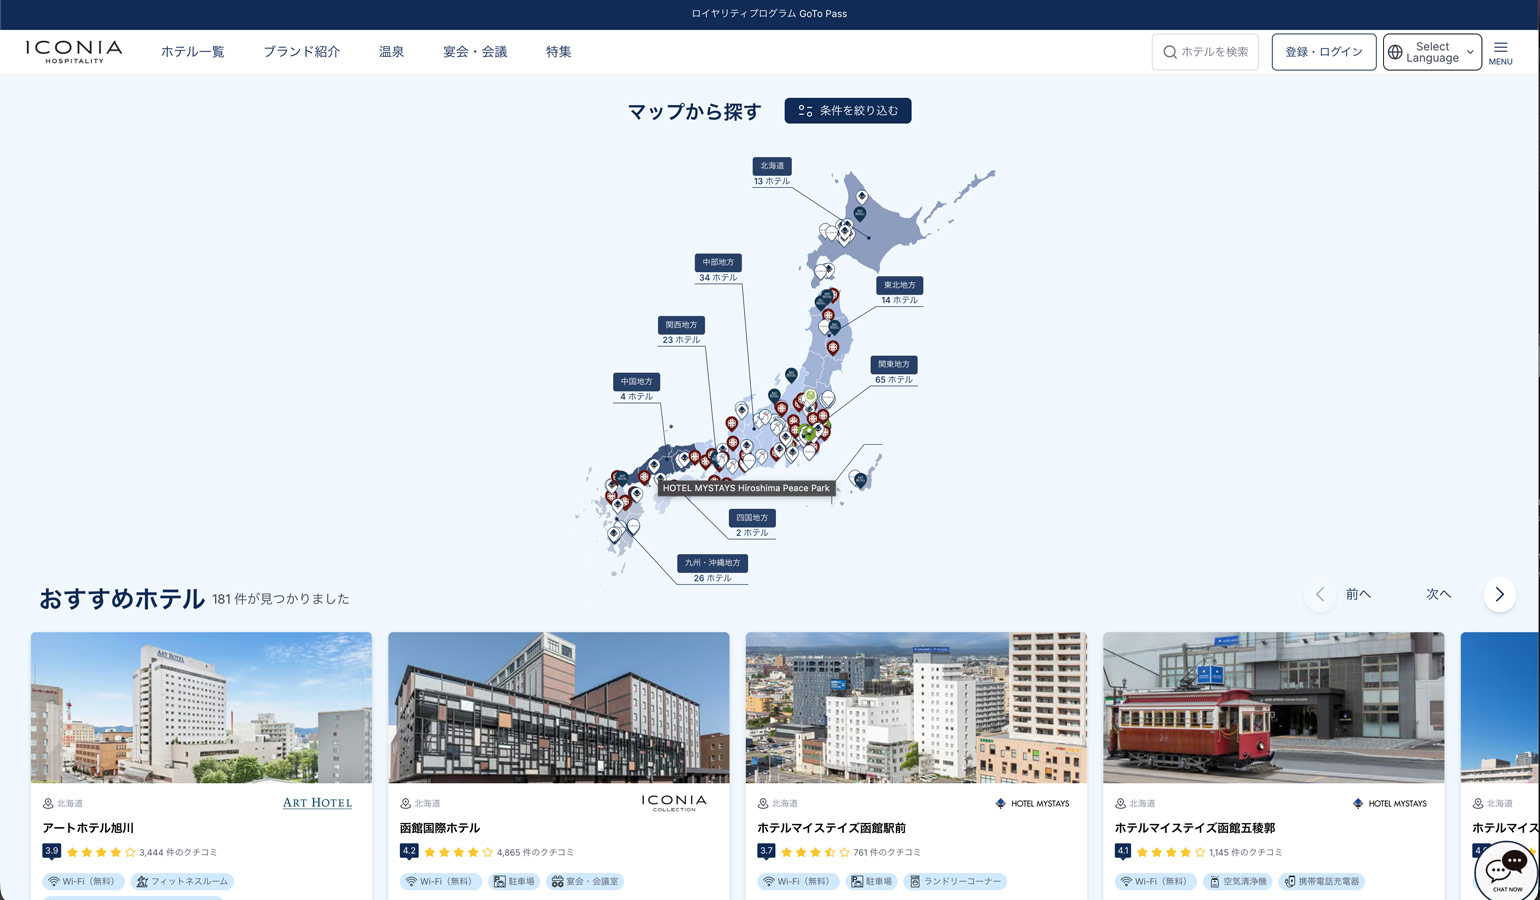
Task: Go to previous hotels with the left arrow
Action: point(1320,595)
